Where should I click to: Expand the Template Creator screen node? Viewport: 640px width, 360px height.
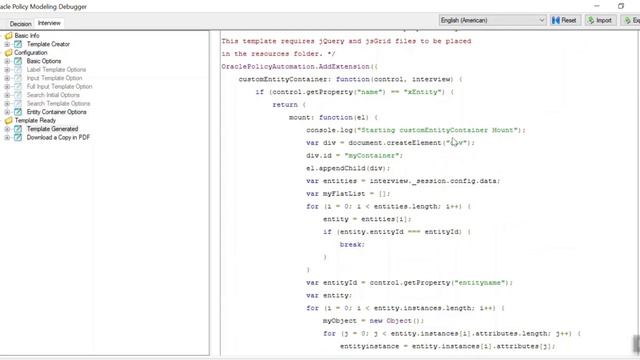7,44
